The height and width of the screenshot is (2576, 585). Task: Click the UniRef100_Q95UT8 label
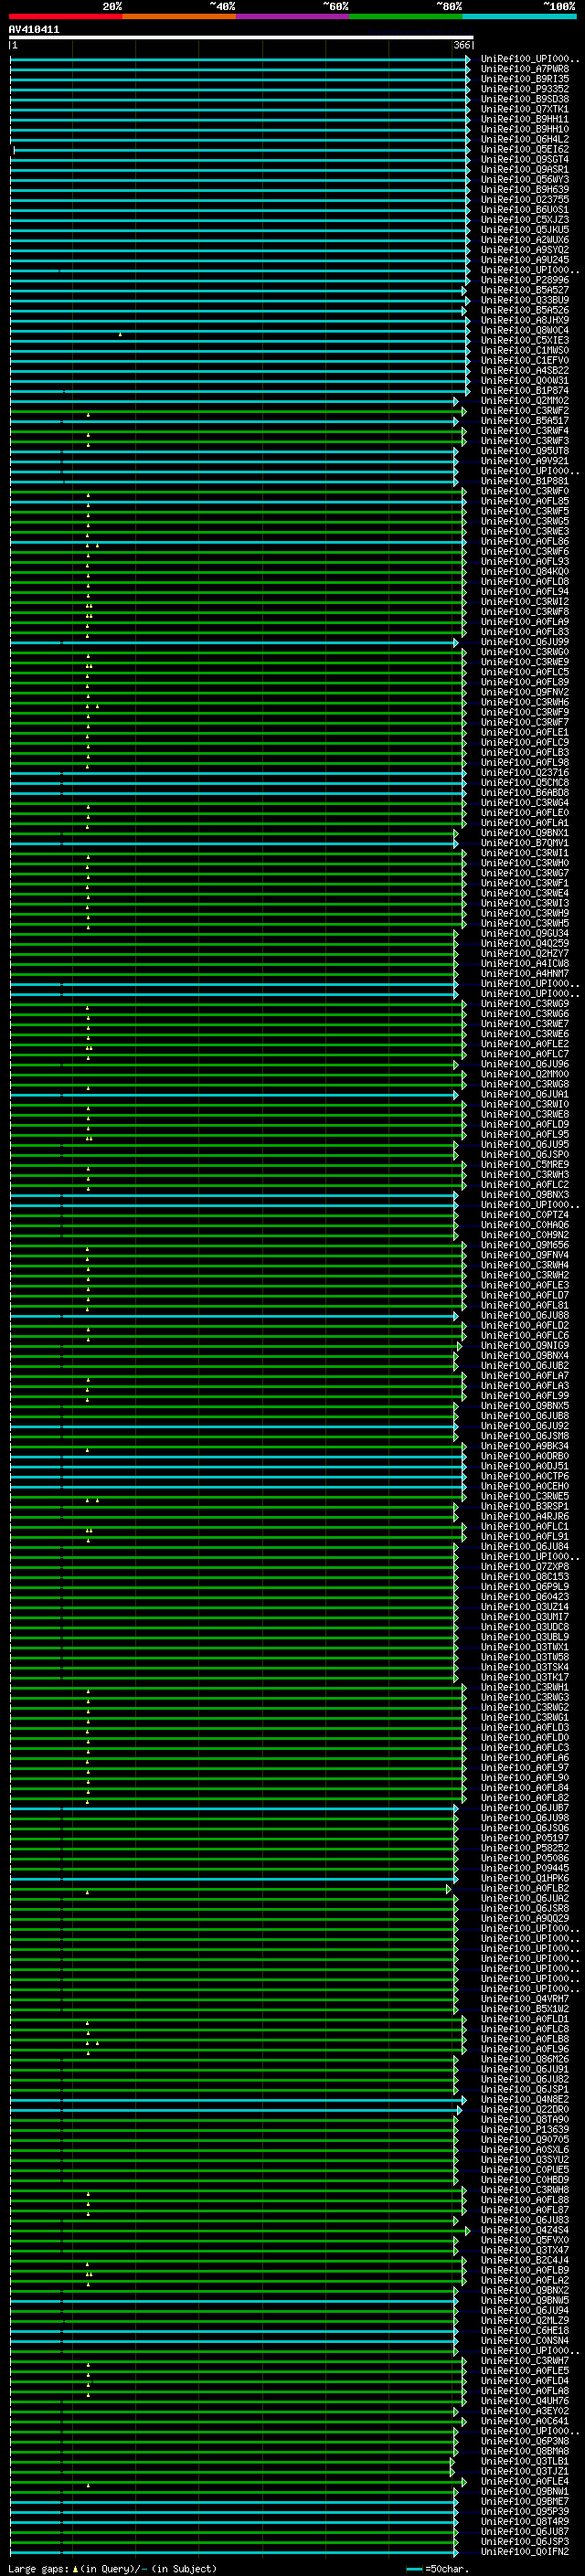click(x=525, y=451)
